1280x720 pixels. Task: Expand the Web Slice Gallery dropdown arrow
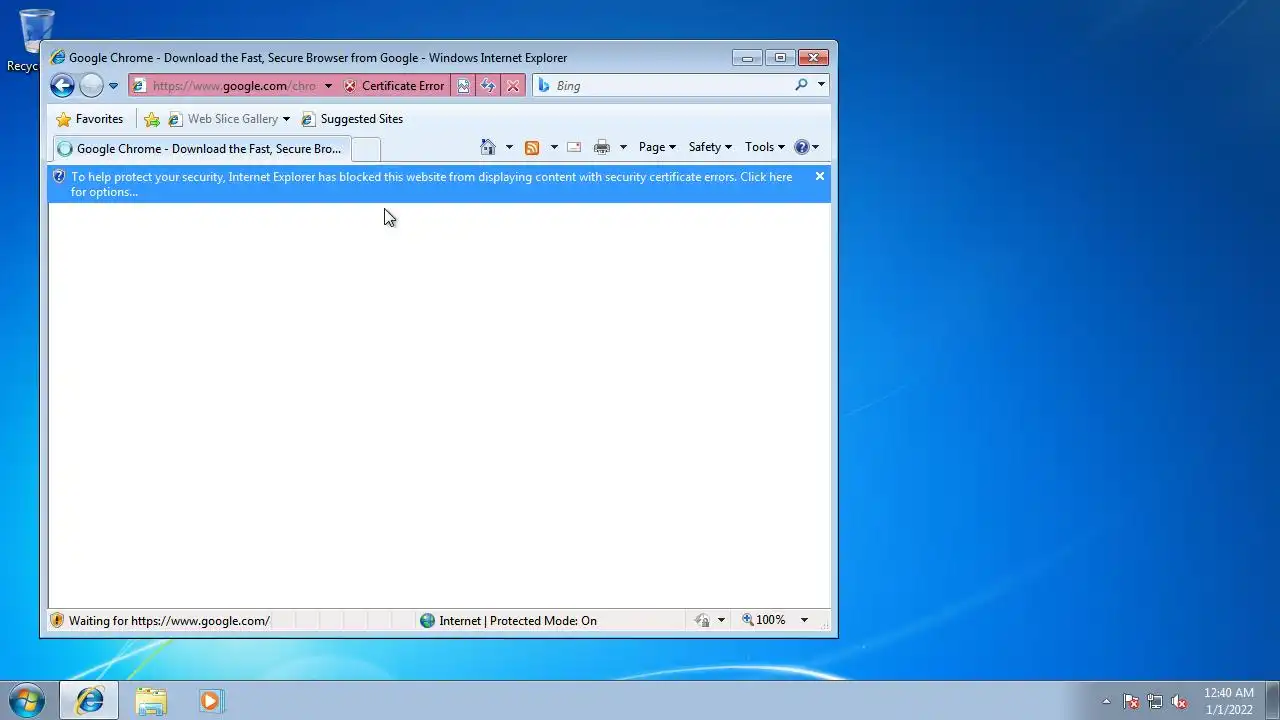[x=286, y=119]
